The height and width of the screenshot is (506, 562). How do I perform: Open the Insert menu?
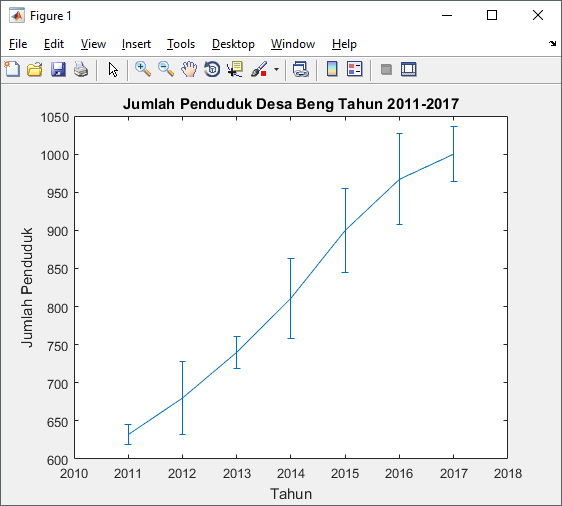pos(136,44)
